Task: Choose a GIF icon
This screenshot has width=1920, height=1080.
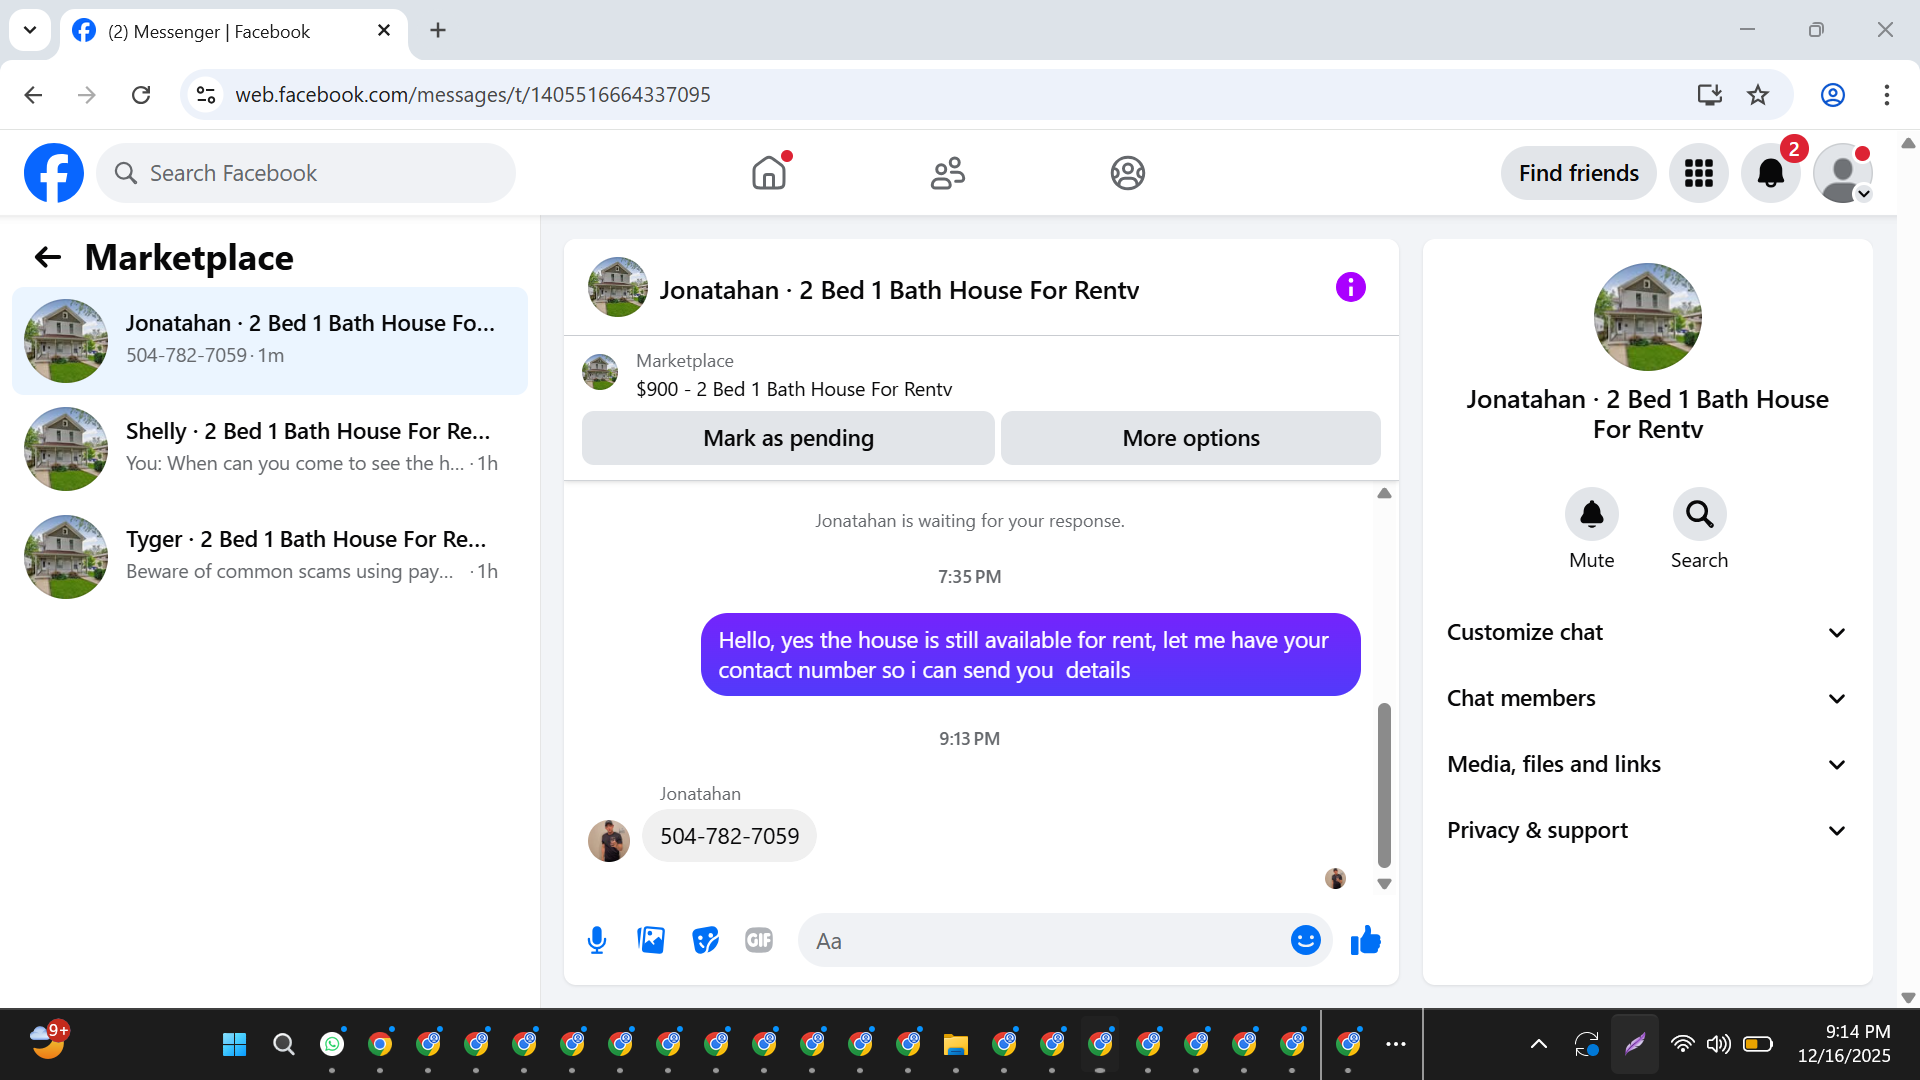Action: pos(759,940)
